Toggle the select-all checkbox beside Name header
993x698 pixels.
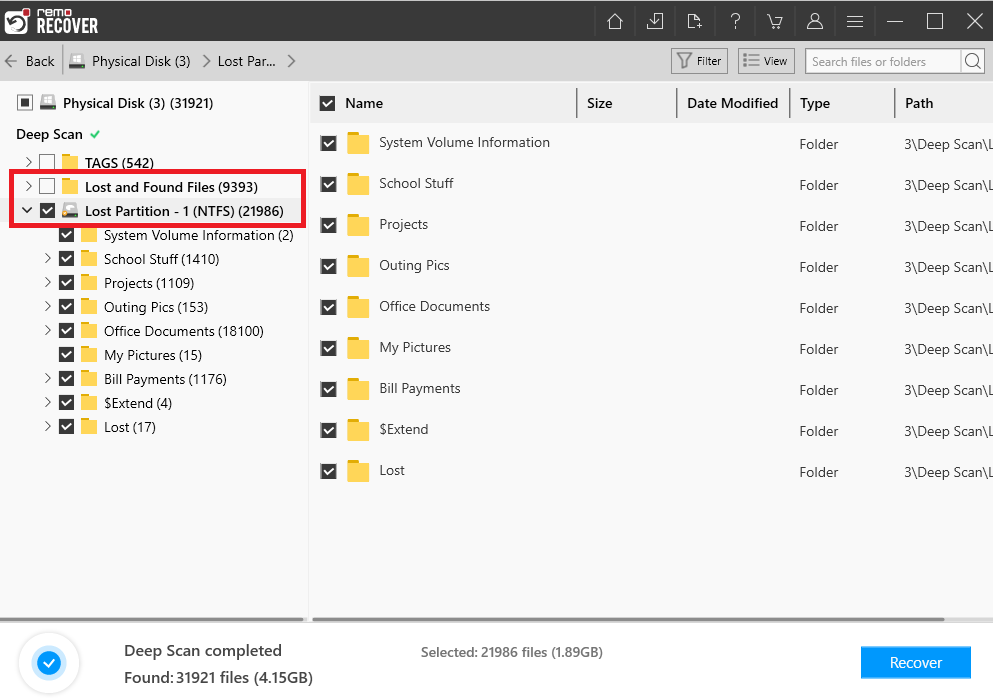[327, 103]
